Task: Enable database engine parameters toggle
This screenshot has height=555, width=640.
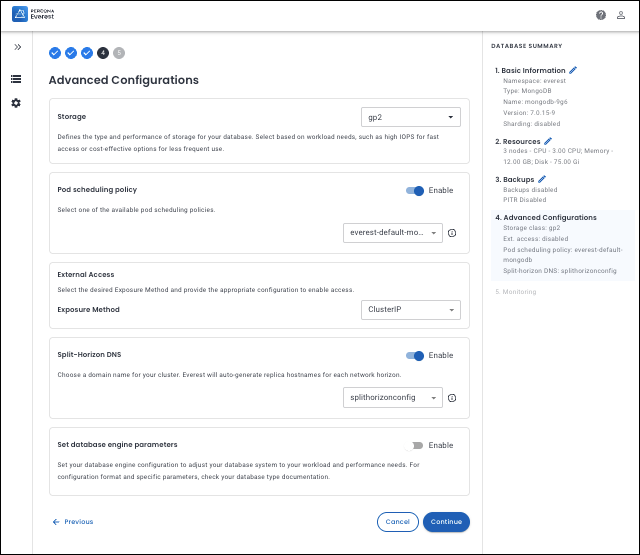Action: click(x=414, y=445)
